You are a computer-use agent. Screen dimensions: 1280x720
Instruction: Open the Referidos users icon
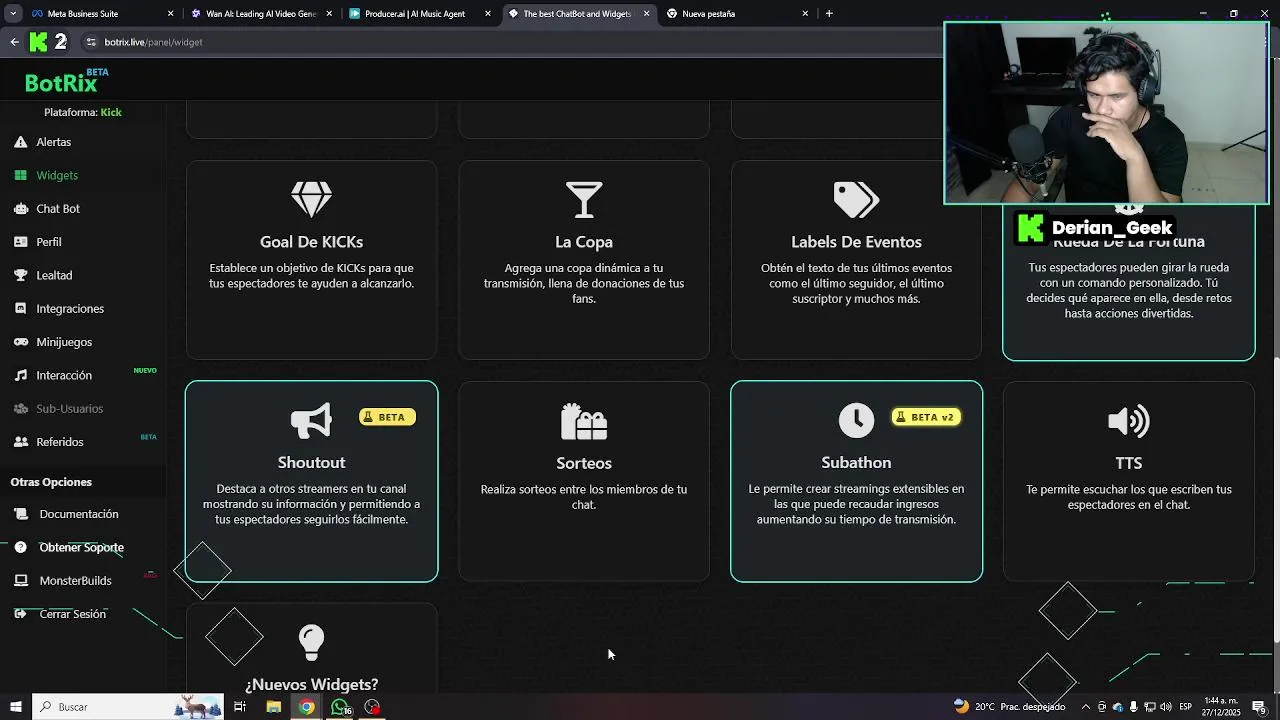[x=20, y=442]
